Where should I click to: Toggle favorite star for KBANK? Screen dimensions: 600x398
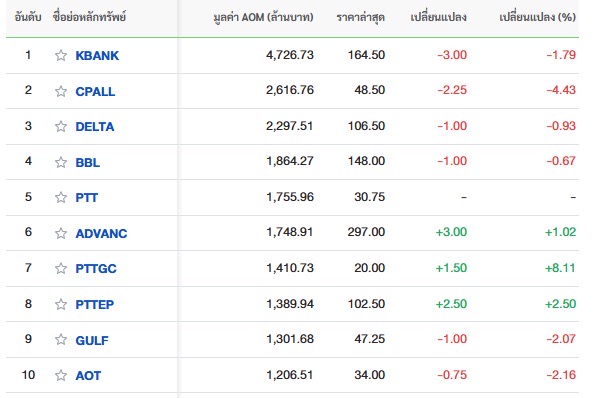61,55
